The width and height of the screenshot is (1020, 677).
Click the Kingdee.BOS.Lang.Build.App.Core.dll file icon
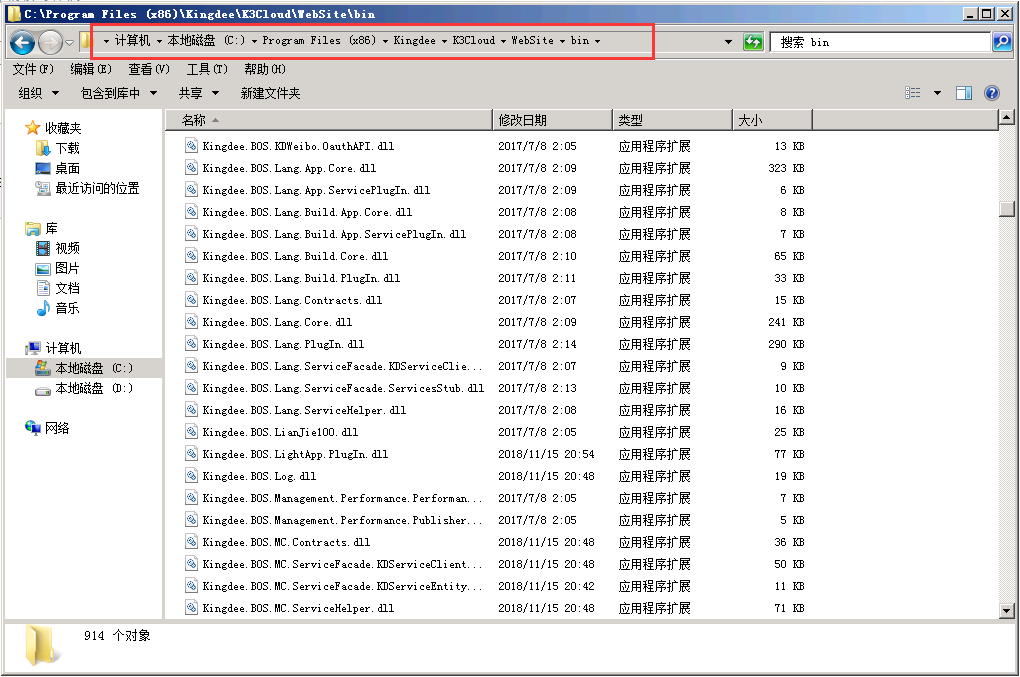(x=191, y=212)
